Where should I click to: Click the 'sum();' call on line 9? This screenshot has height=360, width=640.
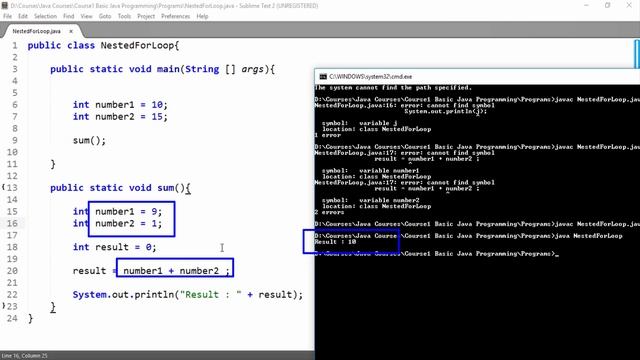click(89, 140)
